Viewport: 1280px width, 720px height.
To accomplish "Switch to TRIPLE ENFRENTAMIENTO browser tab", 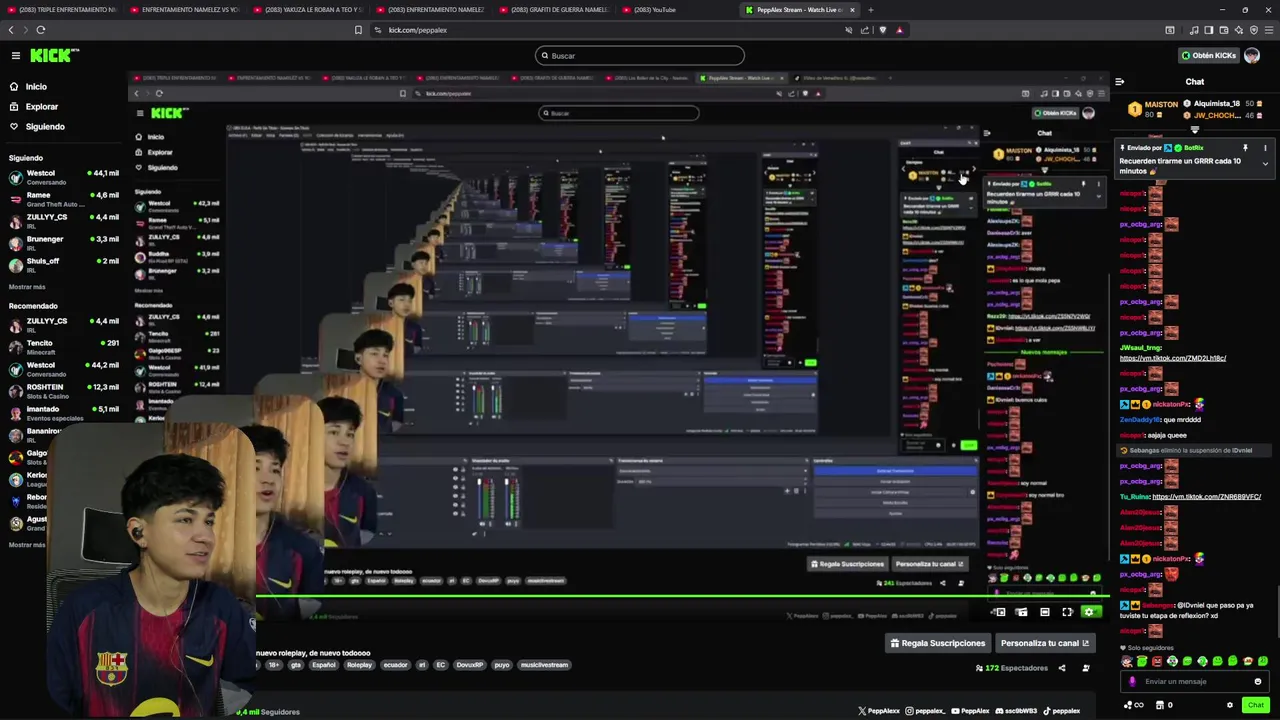I will click(x=62, y=10).
